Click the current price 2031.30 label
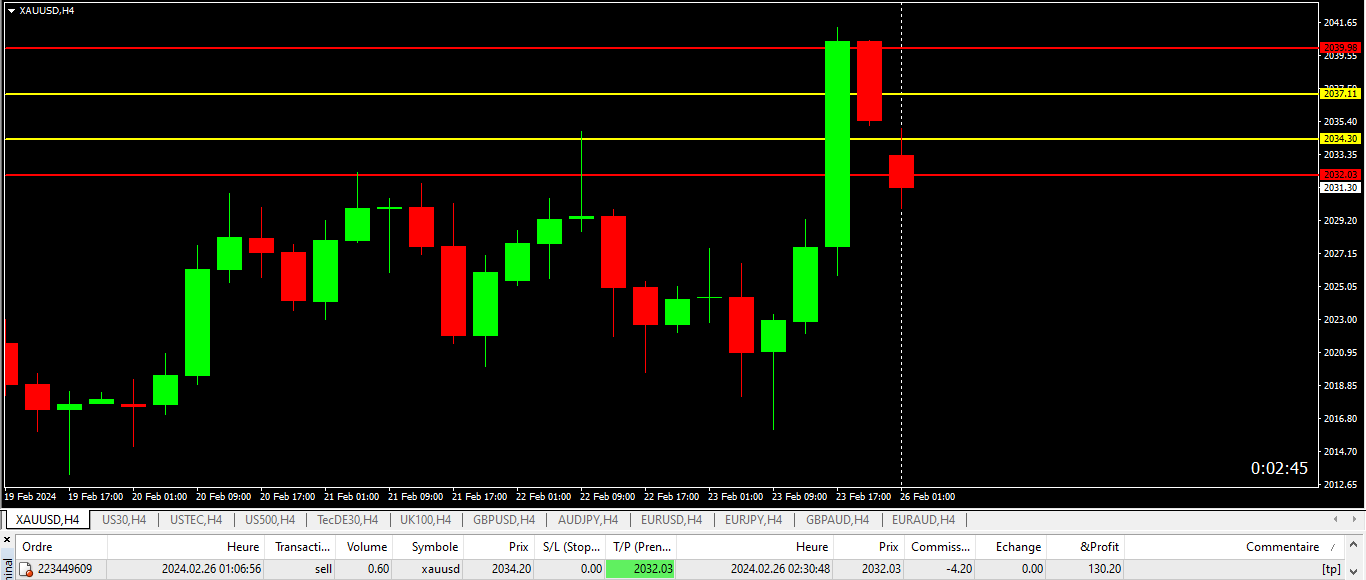This screenshot has width=1366, height=580. [1341, 187]
